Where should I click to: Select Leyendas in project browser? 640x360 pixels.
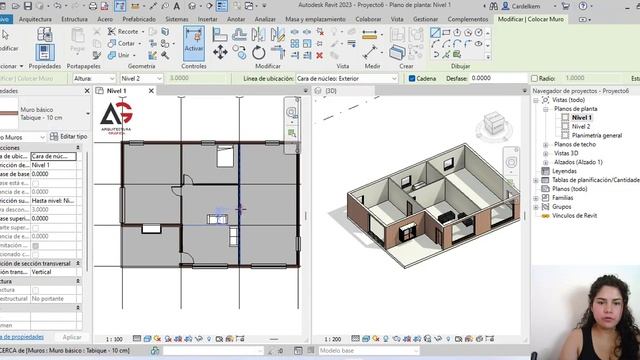[x=564, y=171]
